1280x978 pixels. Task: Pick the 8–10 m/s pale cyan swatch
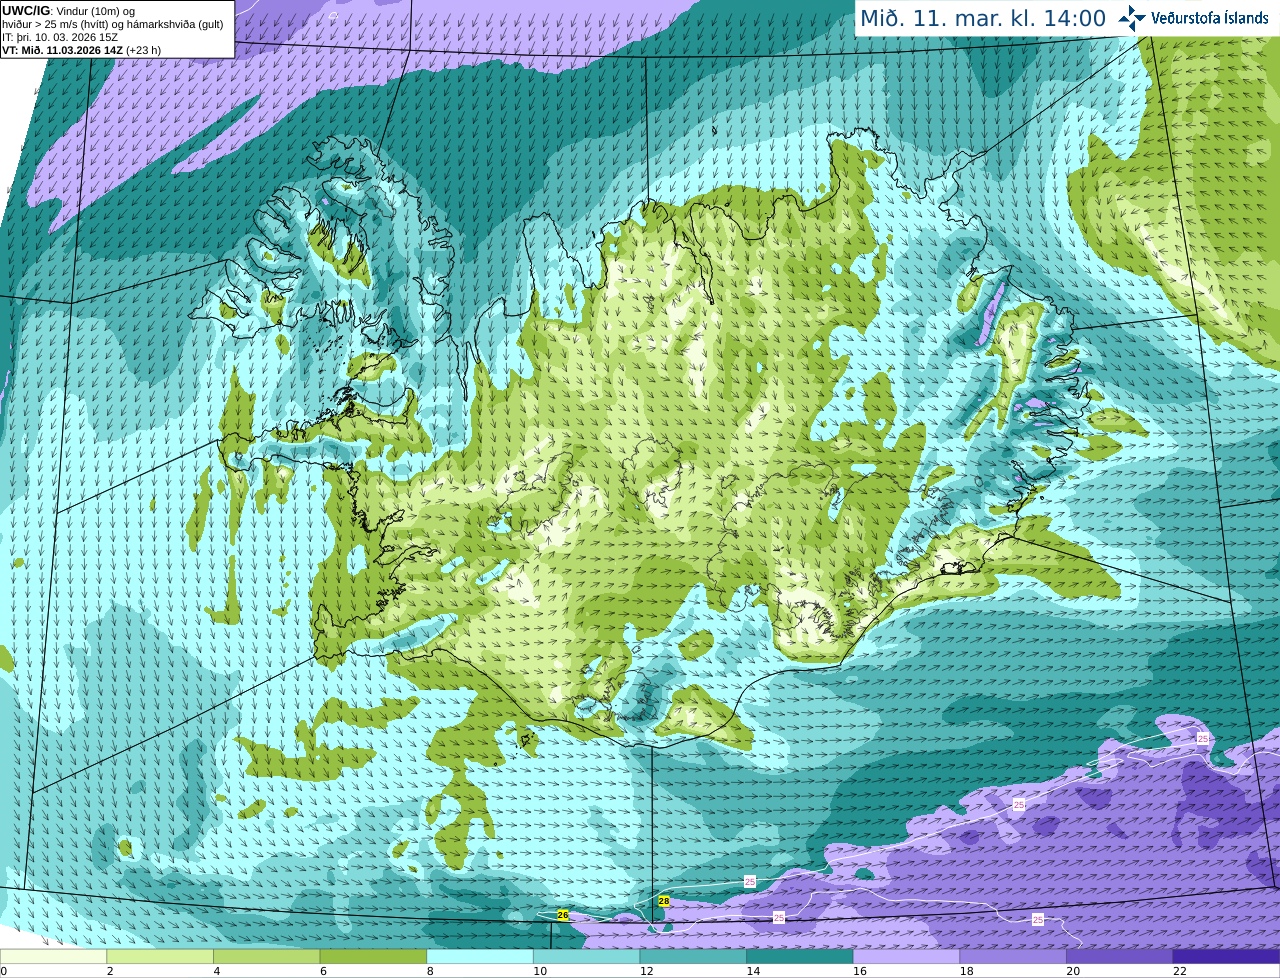click(x=480, y=957)
